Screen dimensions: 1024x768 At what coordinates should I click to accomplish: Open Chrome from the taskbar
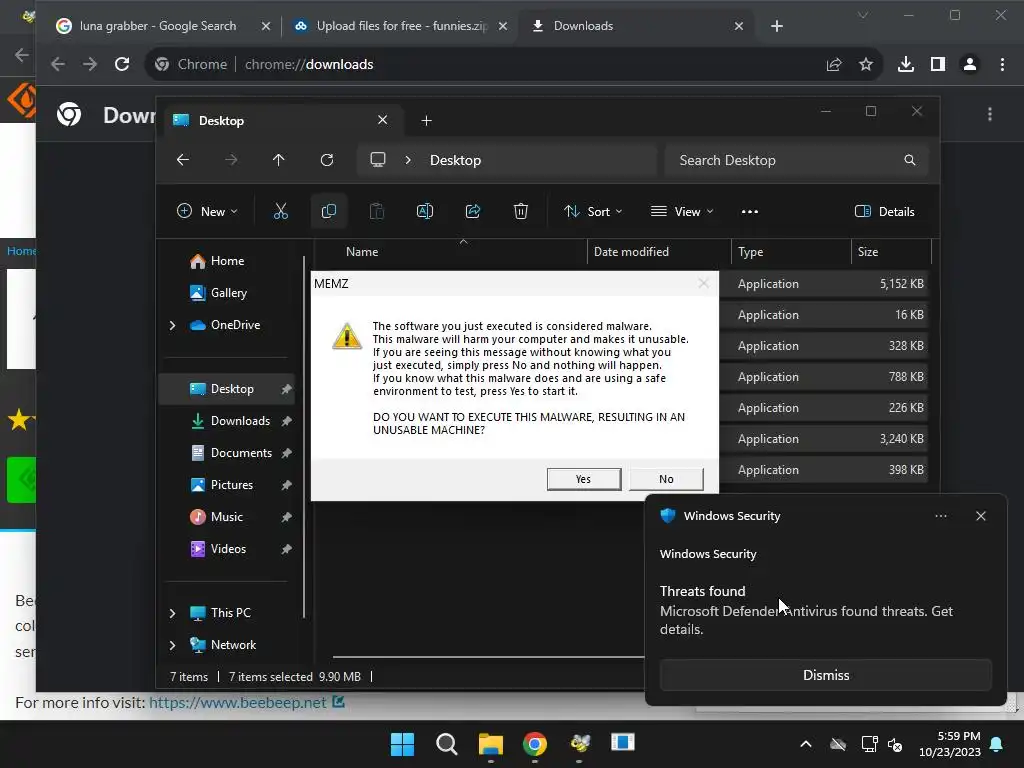[535, 744]
